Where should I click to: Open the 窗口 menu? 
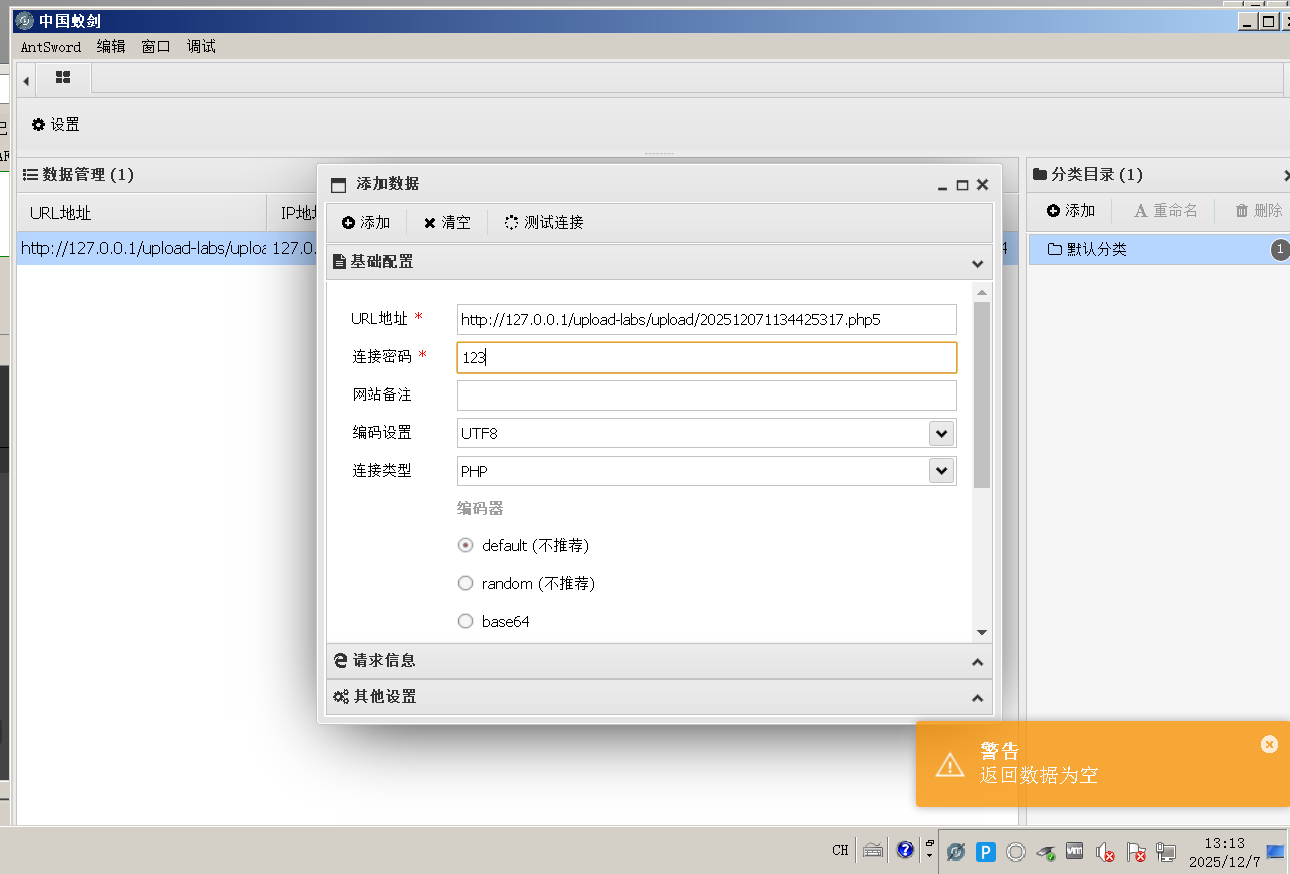pos(156,46)
